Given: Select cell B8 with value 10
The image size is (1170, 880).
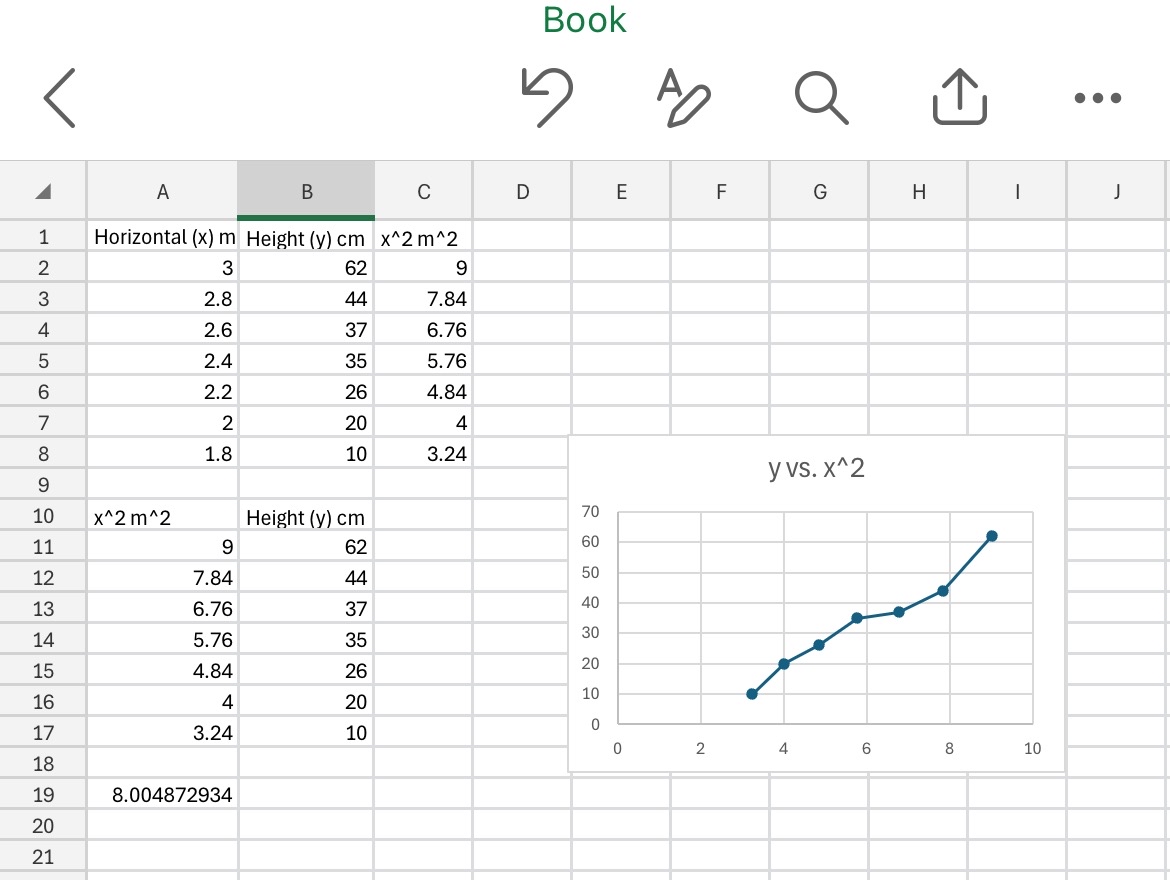Looking at the screenshot, I should click(306, 454).
